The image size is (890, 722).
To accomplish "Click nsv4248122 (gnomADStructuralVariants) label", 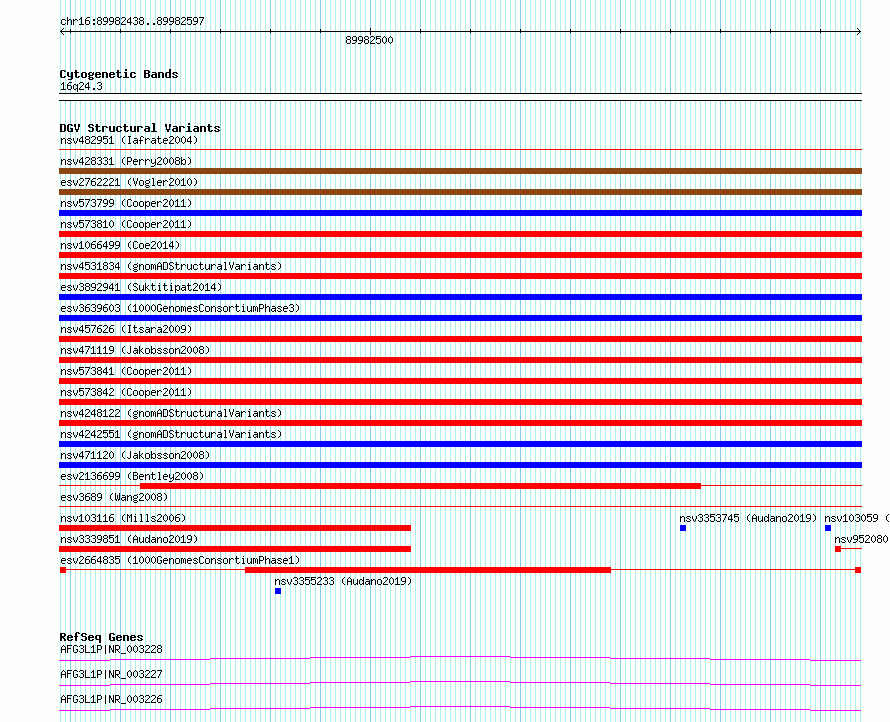I will [171, 413].
